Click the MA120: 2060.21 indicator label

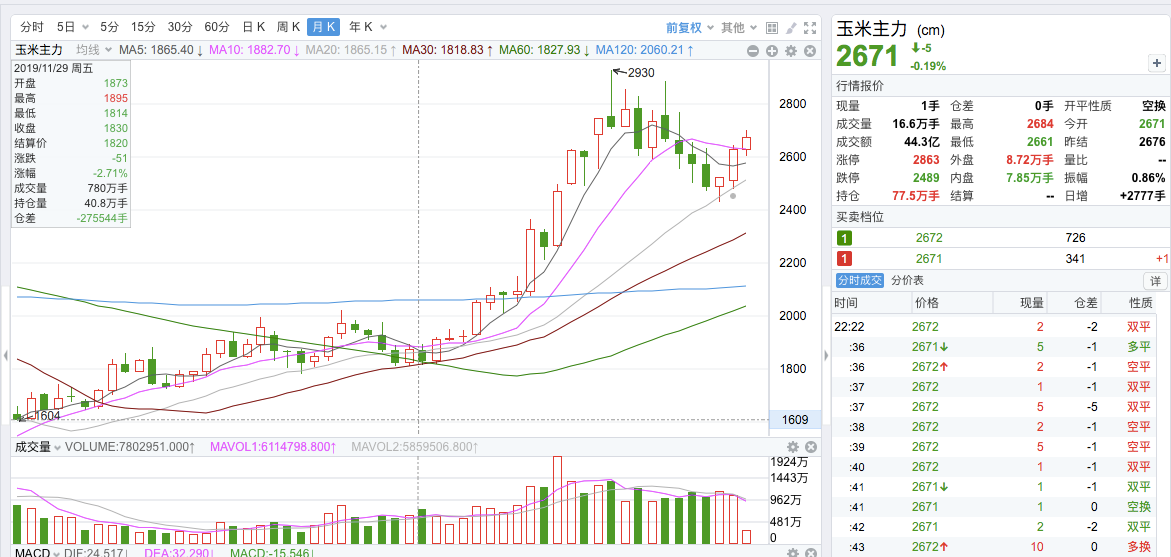click(644, 50)
